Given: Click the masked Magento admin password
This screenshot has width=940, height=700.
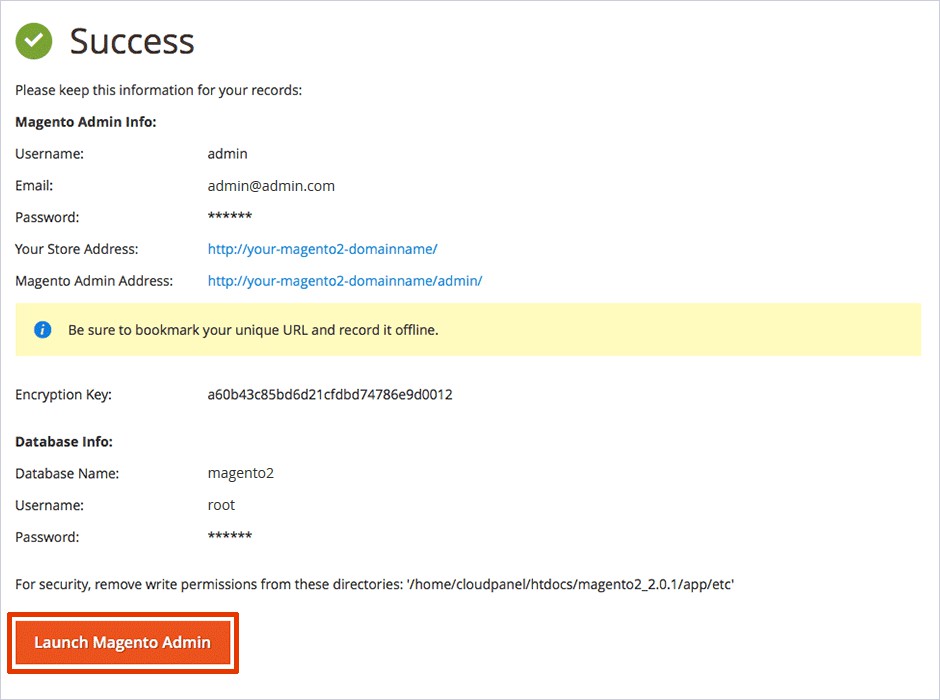Looking at the screenshot, I should pos(229,218).
